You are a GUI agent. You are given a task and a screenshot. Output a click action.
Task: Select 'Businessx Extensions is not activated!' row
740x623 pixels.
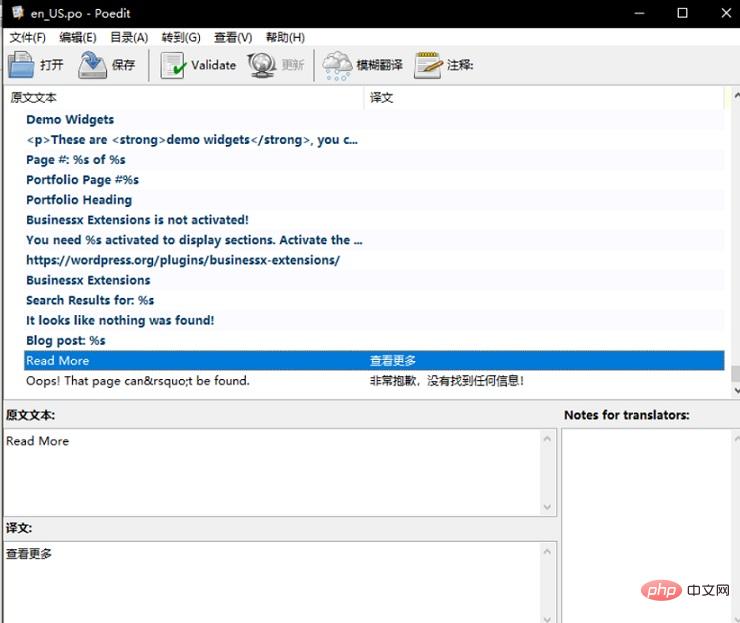(x=374, y=220)
